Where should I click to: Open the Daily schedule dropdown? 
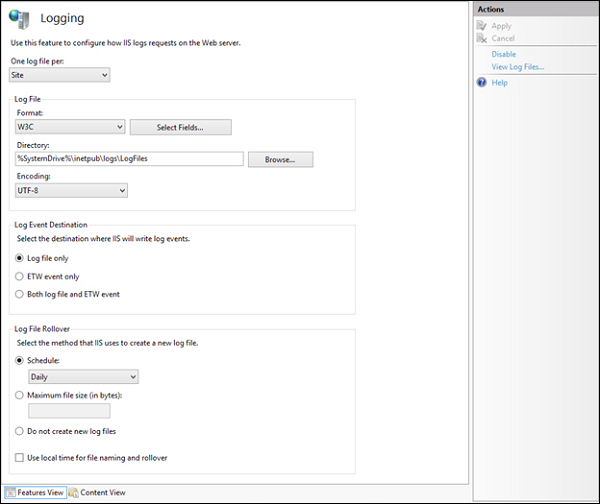(x=83, y=377)
